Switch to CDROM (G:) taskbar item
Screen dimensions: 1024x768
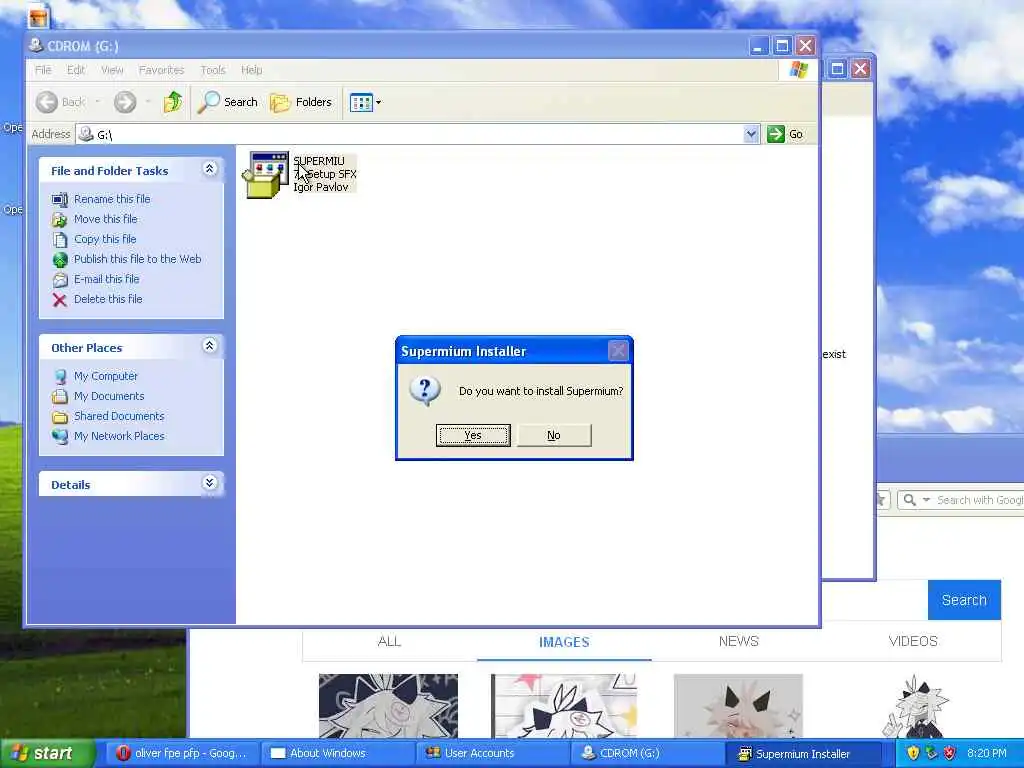click(647, 754)
